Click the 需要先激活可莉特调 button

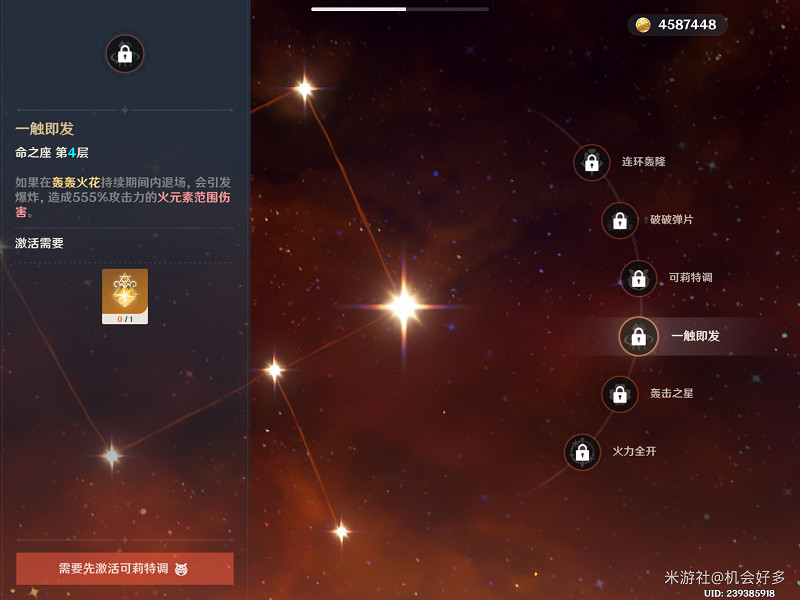point(125,568)
